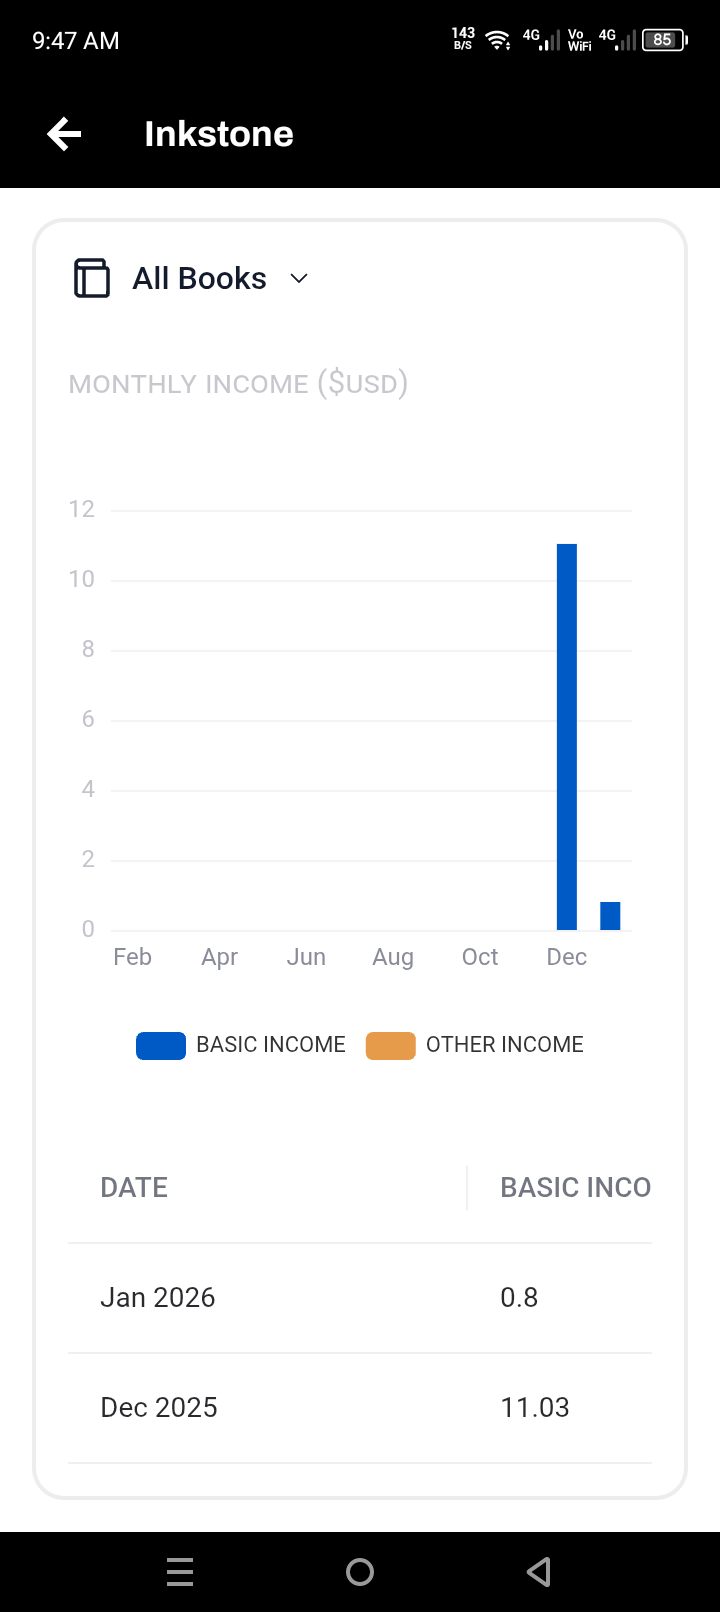The width and height of the screenshot is (720, 1612).
Task: Expand the All Books dropdown chevron
Action: point(299,278)
